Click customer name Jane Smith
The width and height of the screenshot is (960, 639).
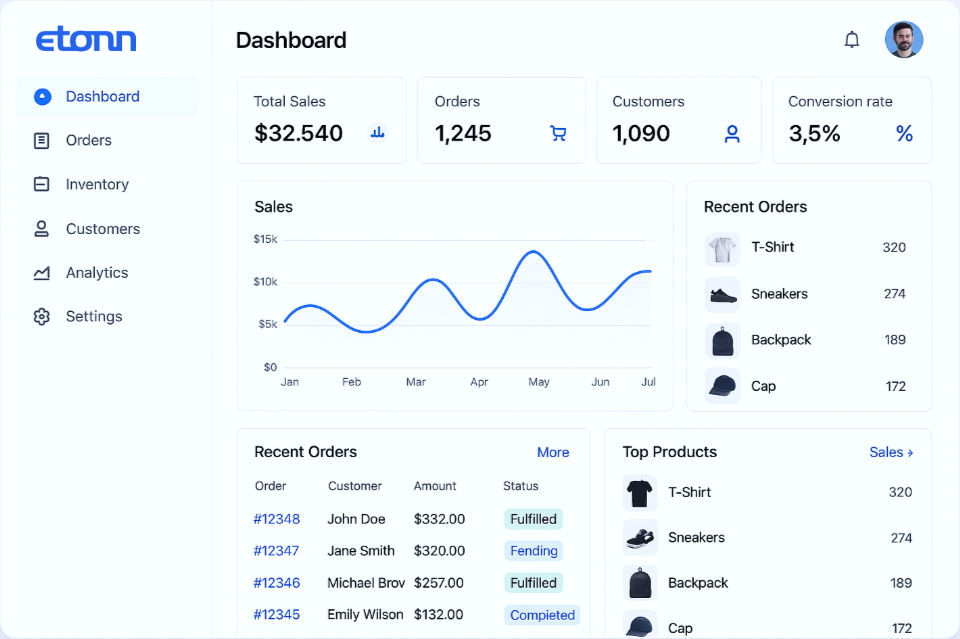[361, 551]
